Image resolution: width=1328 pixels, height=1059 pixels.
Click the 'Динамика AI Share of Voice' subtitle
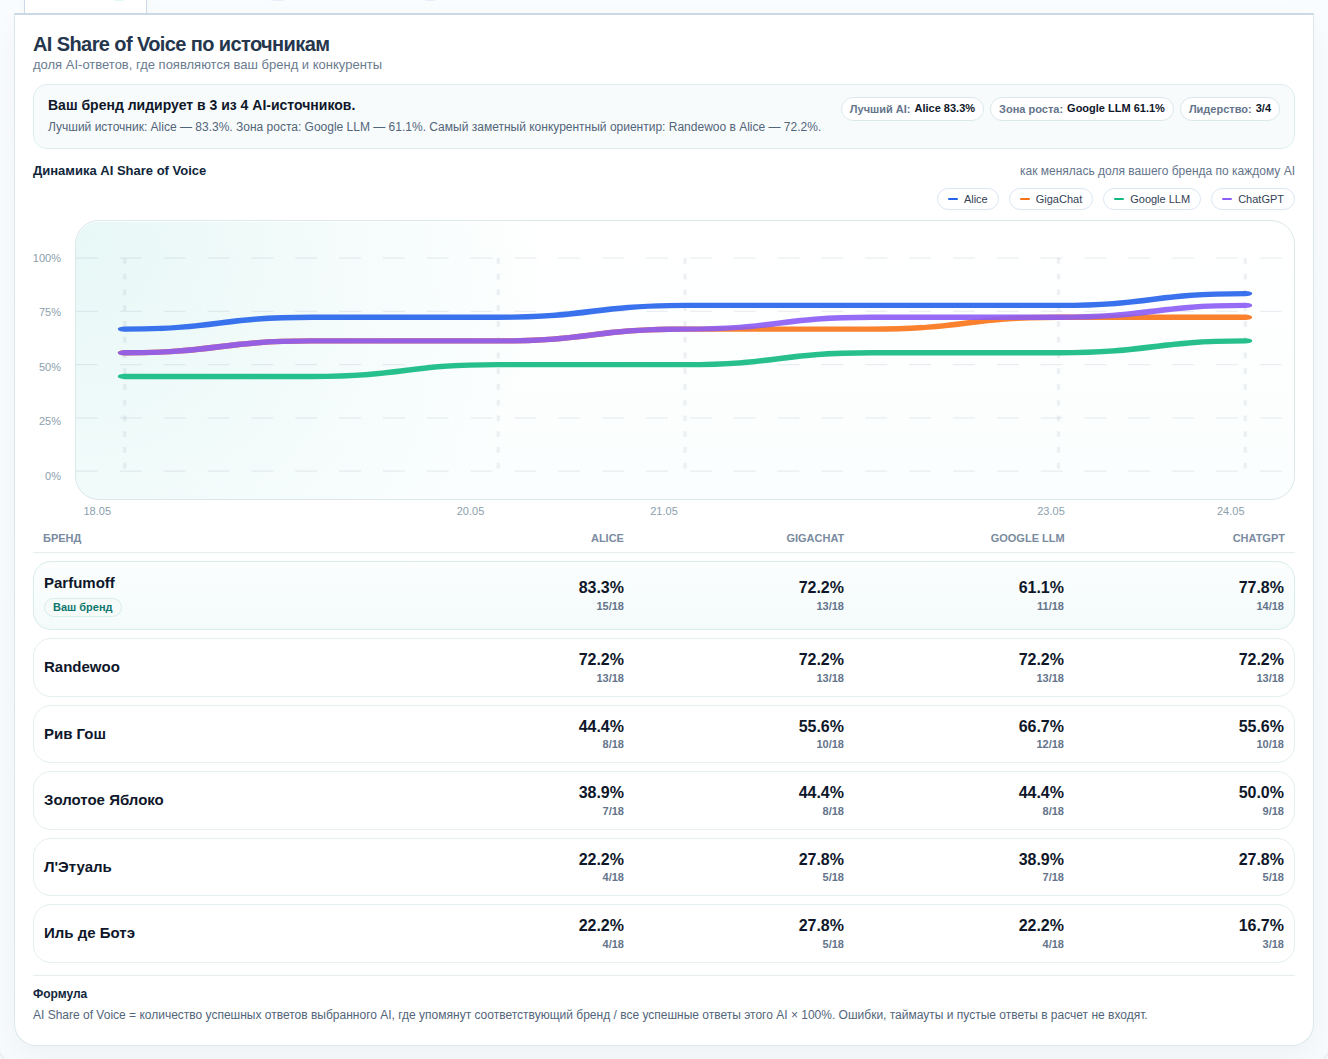119,171
